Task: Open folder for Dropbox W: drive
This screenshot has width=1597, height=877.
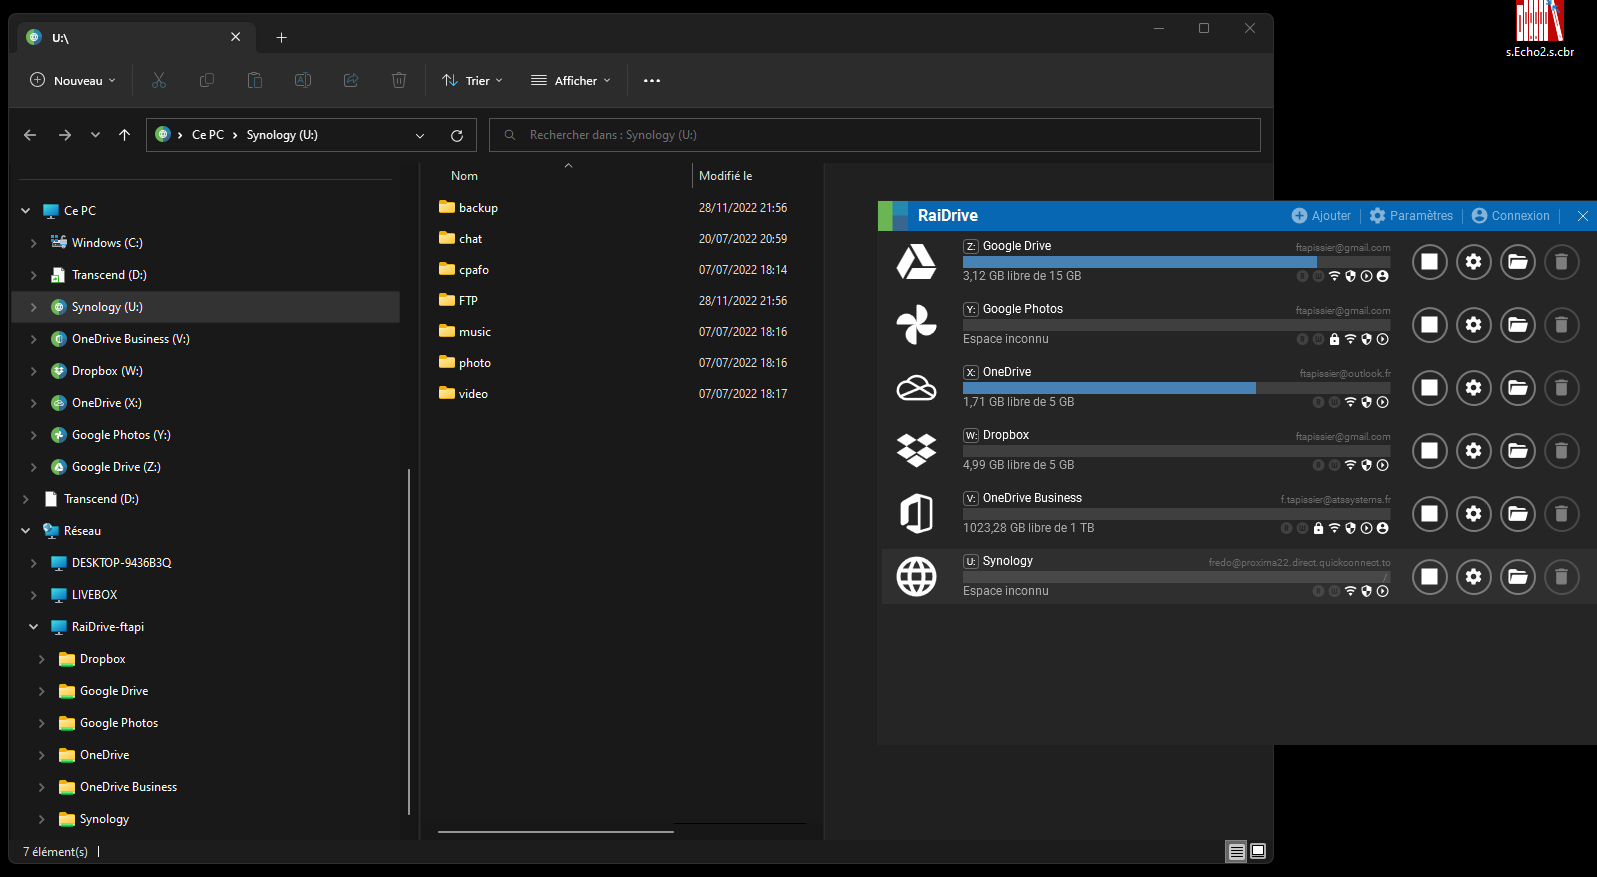Action: pyautogui.click(x=1518, y=451)
